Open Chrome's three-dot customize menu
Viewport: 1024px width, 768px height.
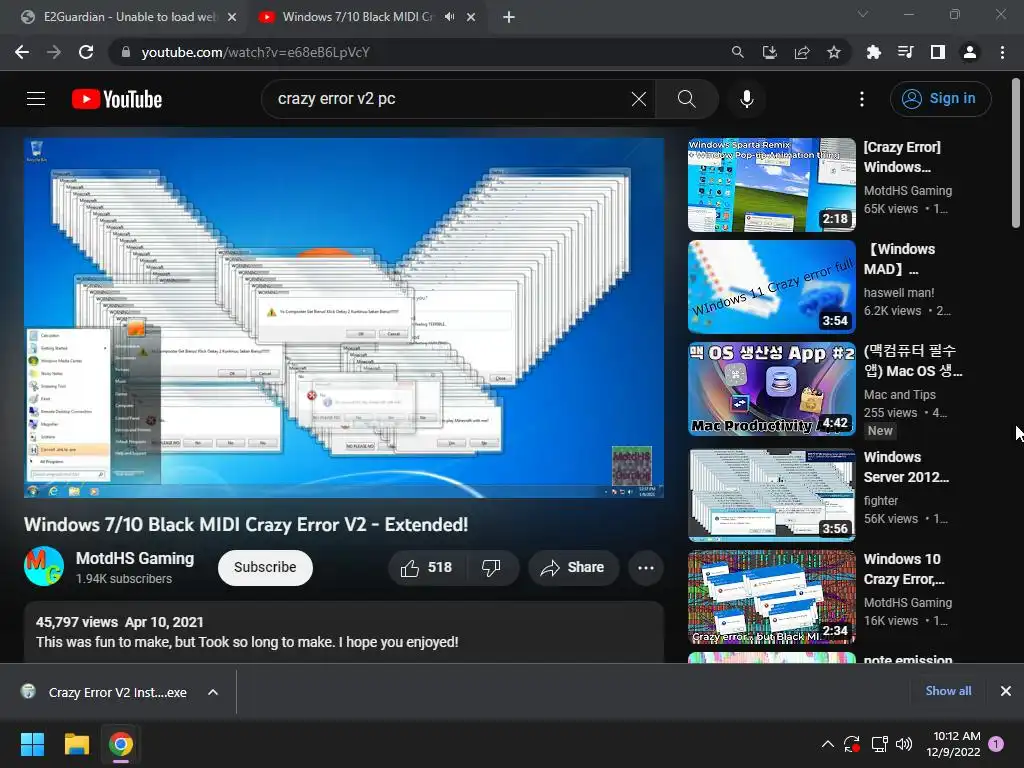click(1002, 52)
